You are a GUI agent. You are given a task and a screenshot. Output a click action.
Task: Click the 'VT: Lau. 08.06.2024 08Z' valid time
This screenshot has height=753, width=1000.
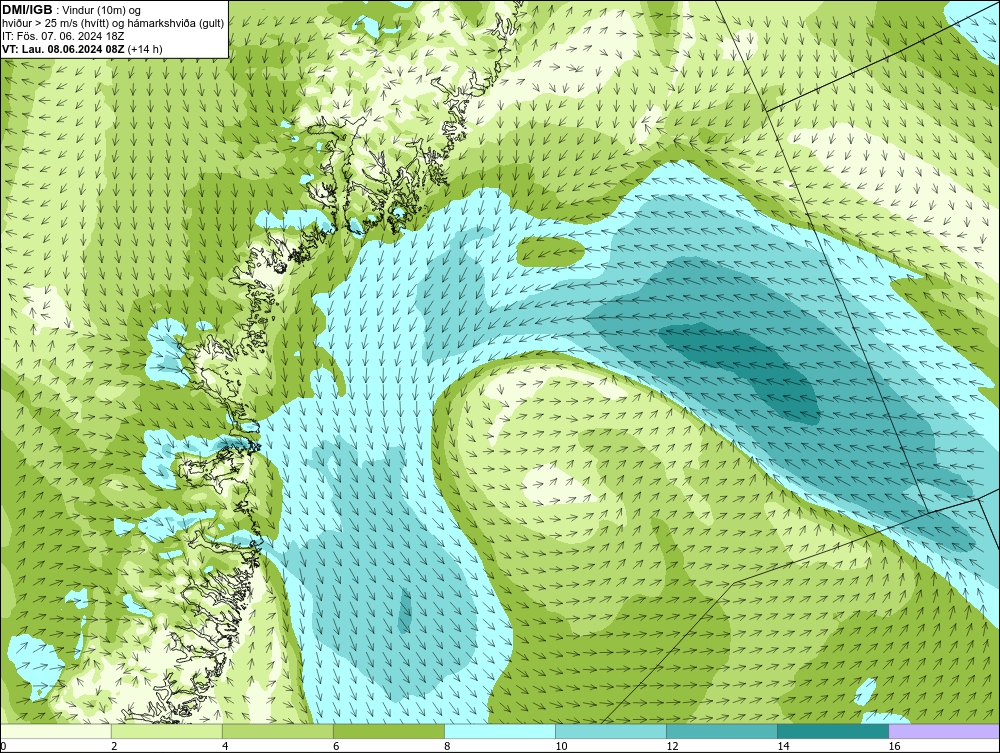pyautogui.click(x=64, y=49)
